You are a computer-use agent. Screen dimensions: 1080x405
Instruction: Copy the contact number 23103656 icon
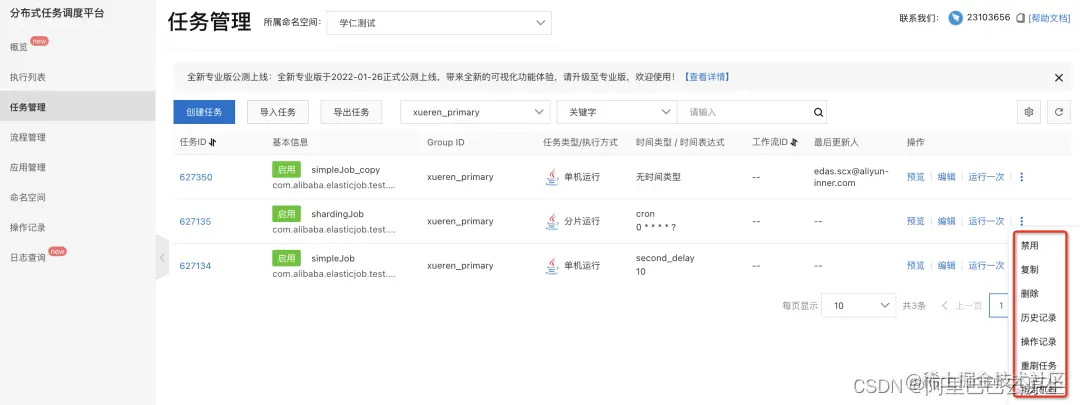tap(1021, 18)
